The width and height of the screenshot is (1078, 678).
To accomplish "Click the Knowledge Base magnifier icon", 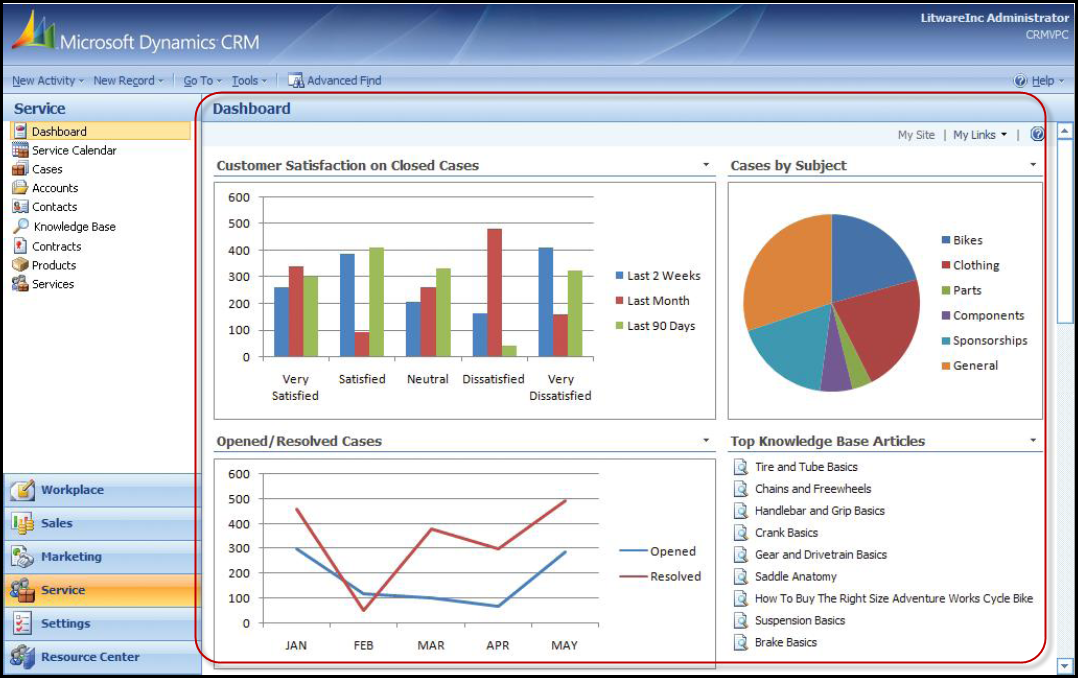I will pyautogui.click(x=21, y=226).
